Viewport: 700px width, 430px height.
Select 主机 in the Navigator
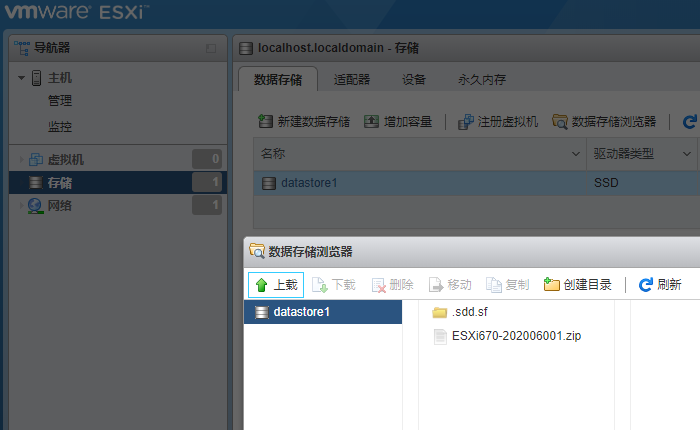[x=60, y=78]
